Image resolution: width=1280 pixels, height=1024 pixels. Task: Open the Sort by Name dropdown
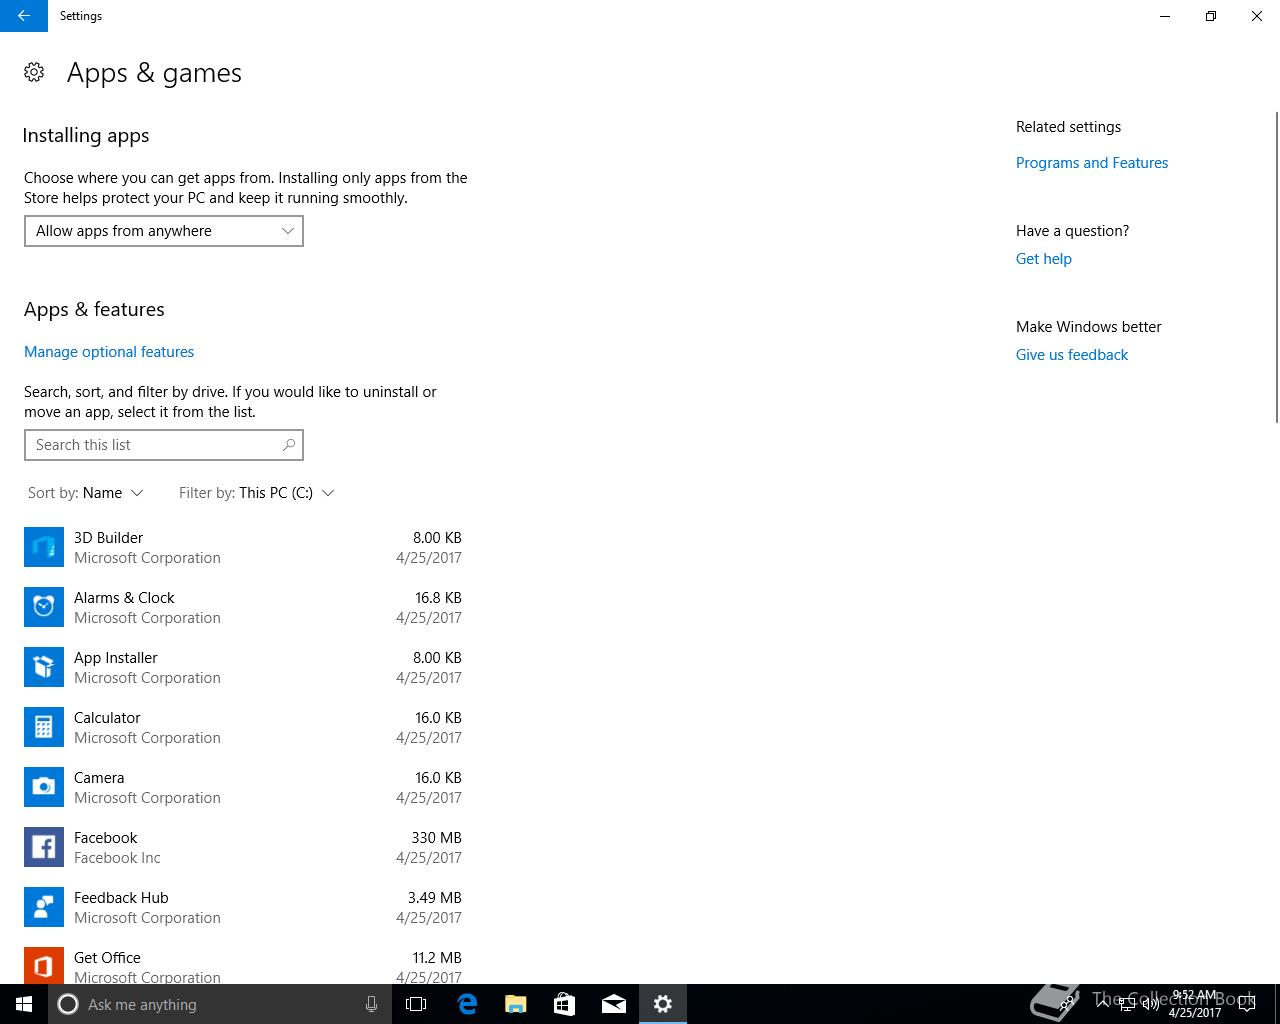pyautogui.click(x=86, y=493)
